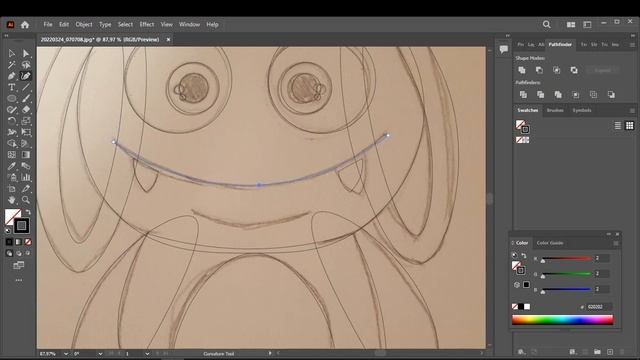Click the Minus Front shape mode icon
Screen dimensions: 640x360
539,70
